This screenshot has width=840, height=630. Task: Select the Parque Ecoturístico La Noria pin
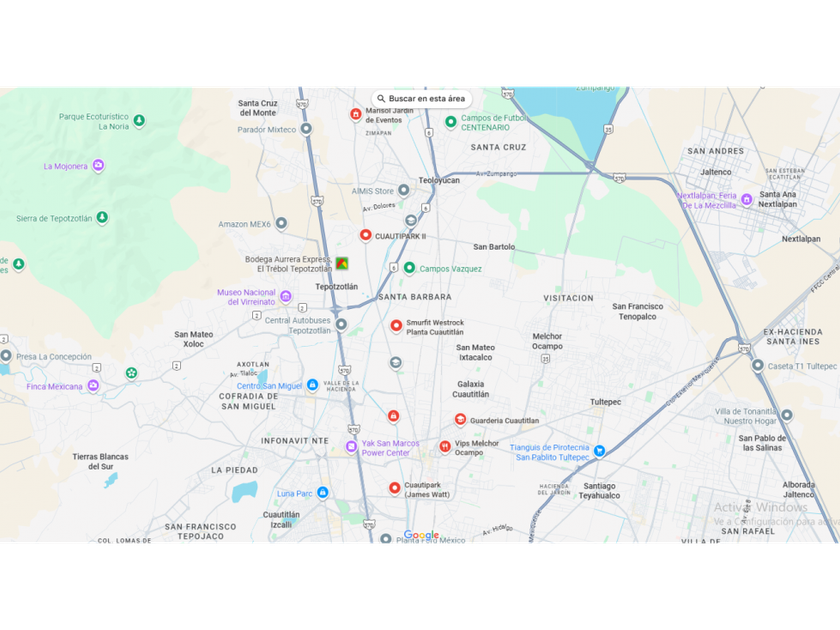click(139, 121)
